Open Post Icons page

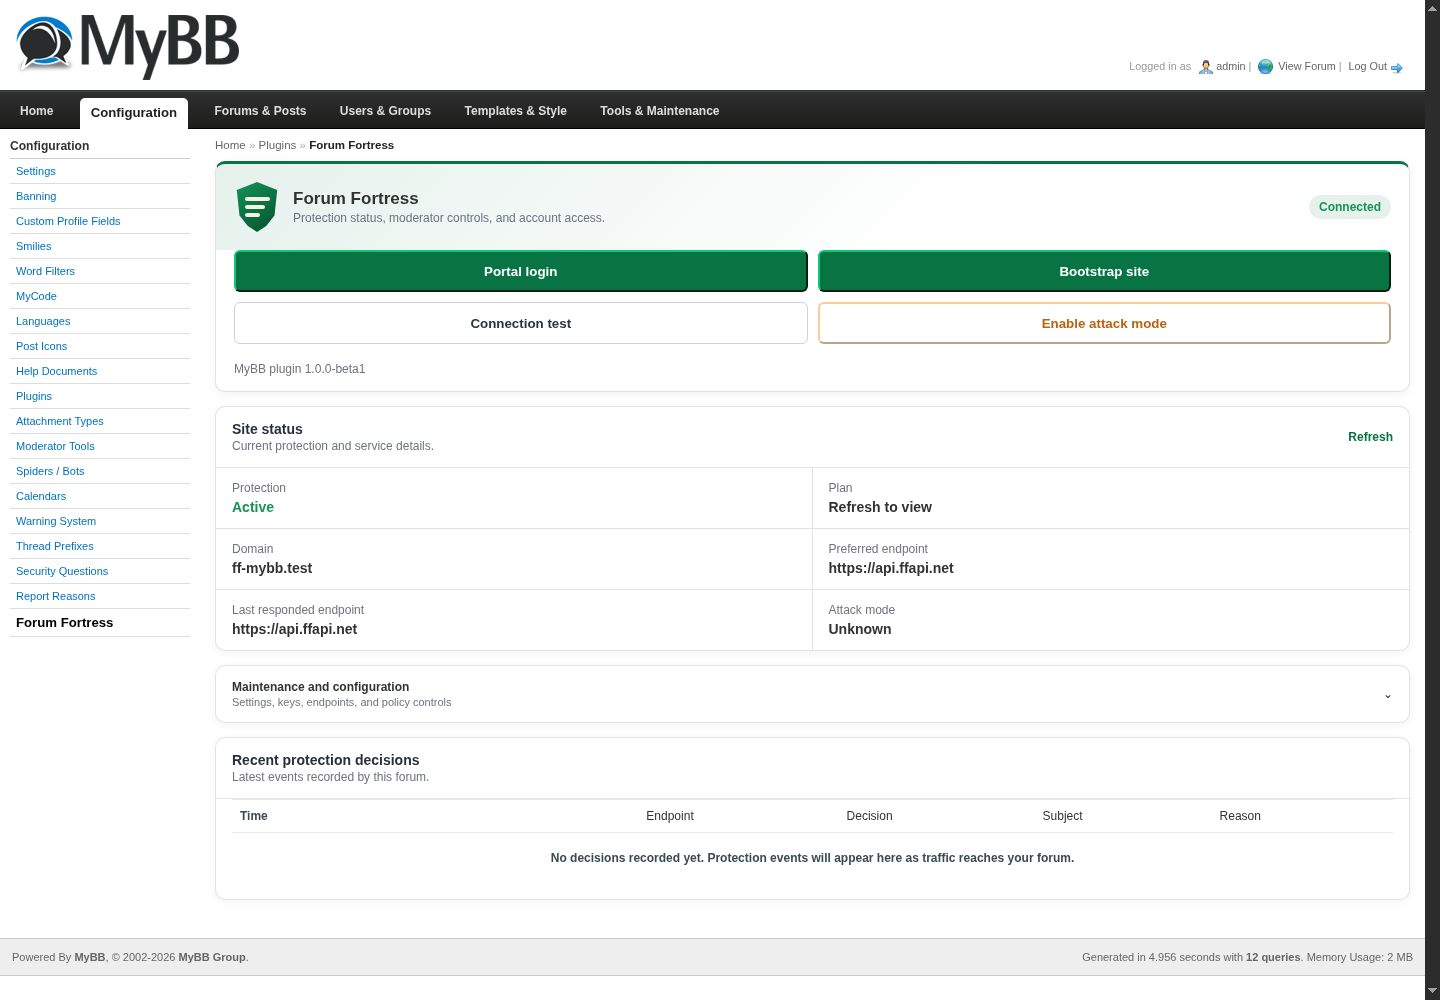click(x=42, y=346)
